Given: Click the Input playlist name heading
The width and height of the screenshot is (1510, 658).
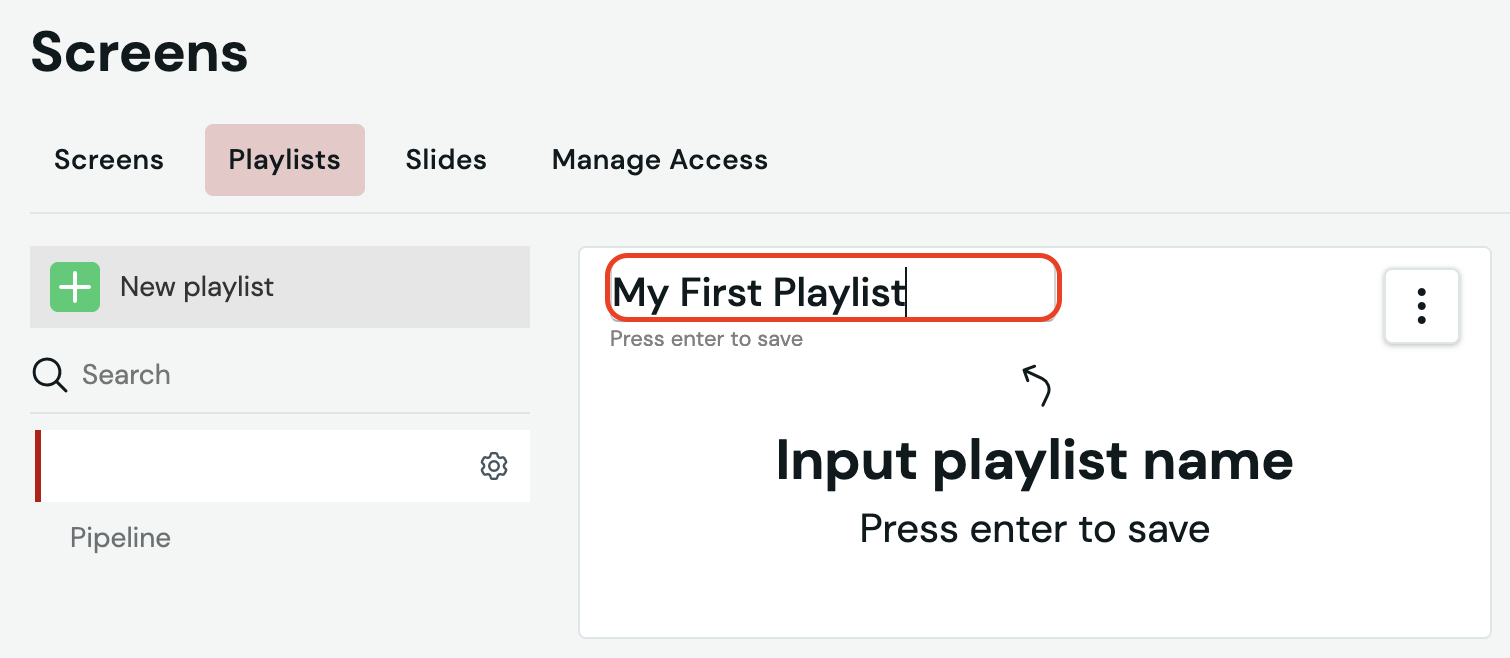Looking at the screenshot, I should tap(1035, 461).
